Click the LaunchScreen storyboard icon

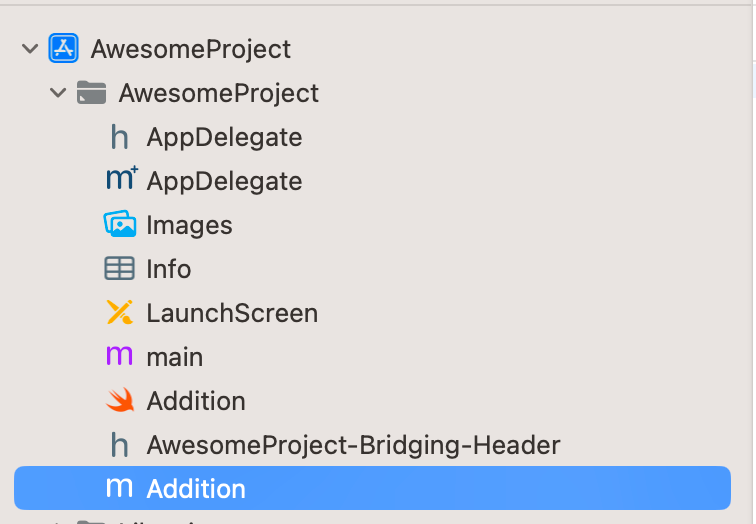(x=119, y=312)
